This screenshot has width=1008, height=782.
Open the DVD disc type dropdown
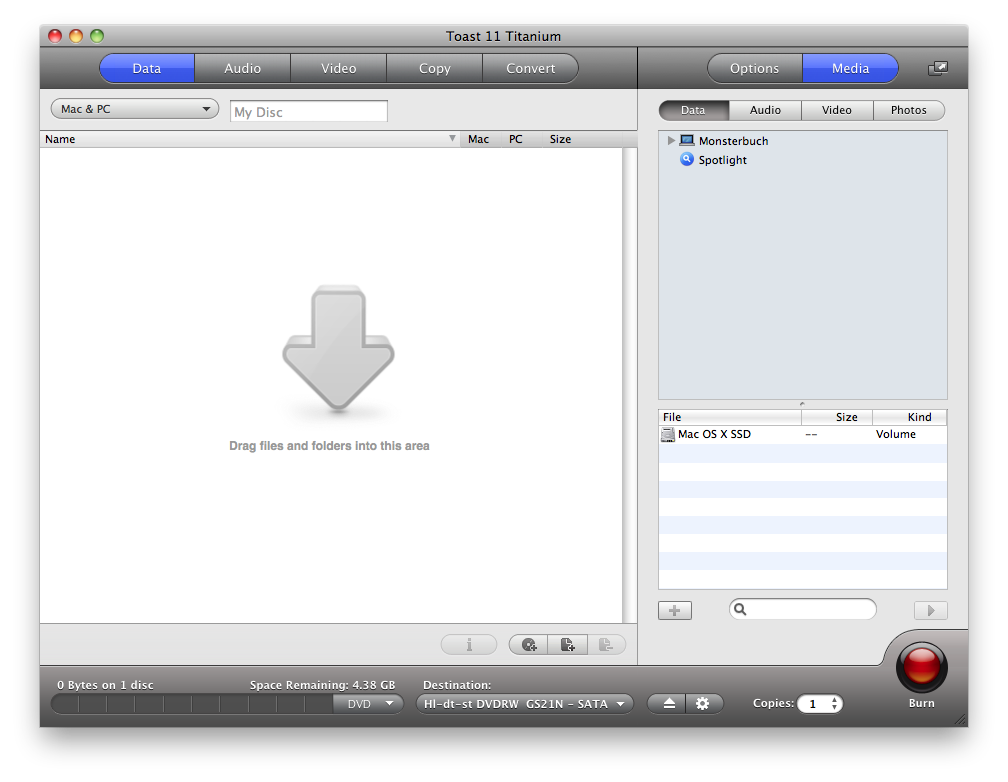369,704
